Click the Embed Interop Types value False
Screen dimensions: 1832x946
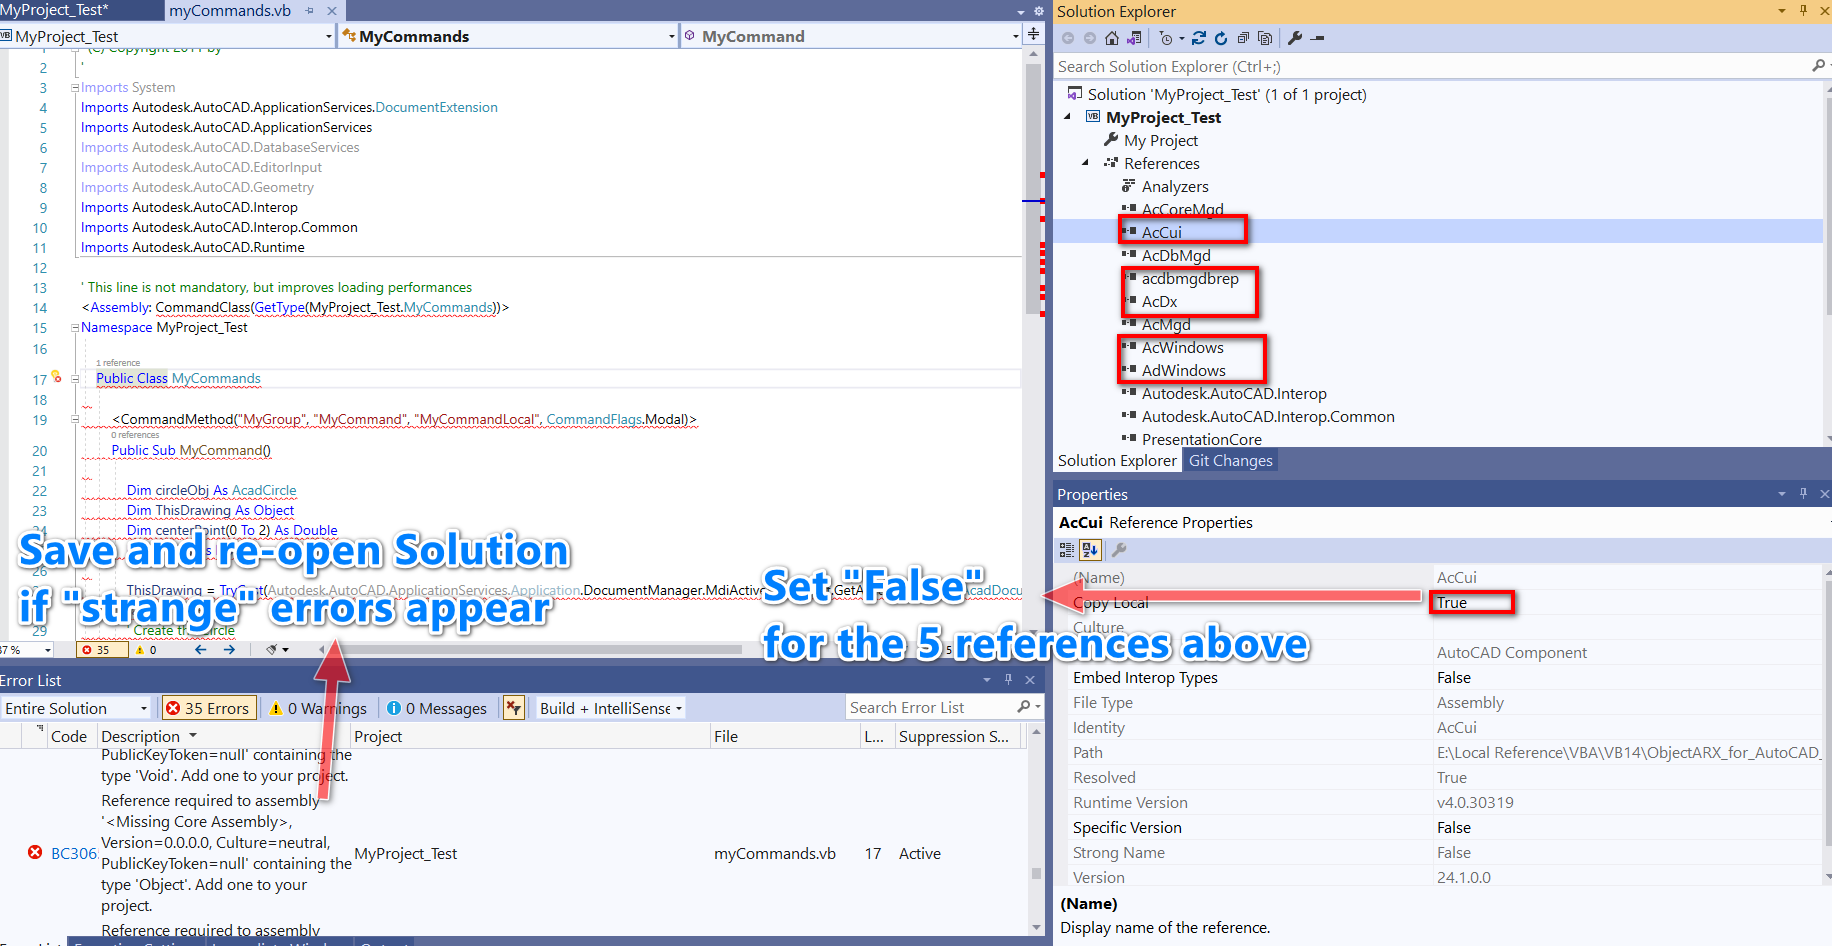point(1454,677)
